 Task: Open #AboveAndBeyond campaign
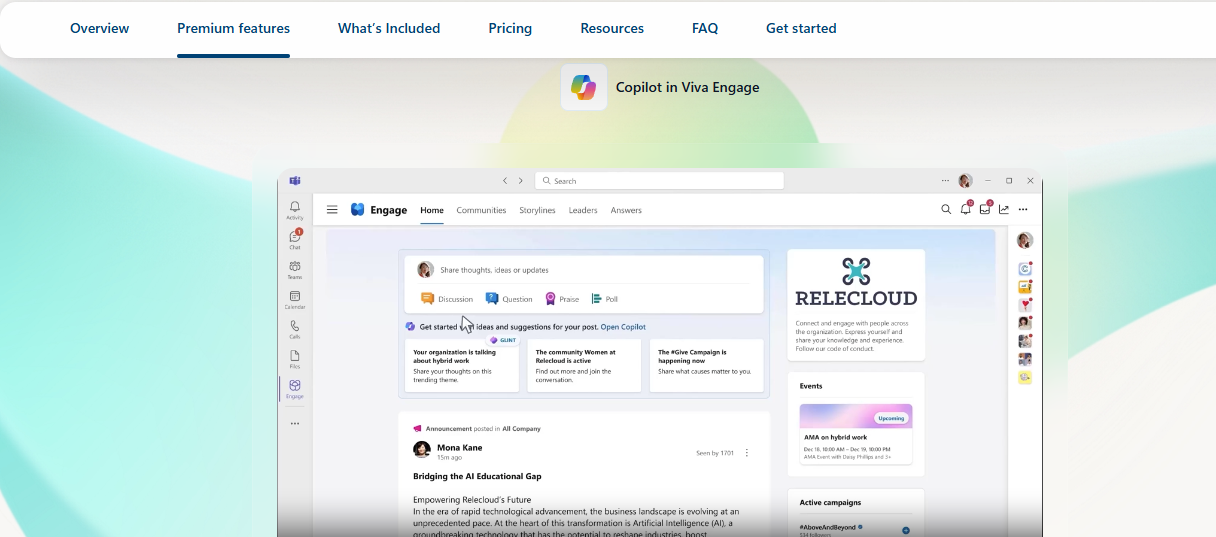(828, 526)
